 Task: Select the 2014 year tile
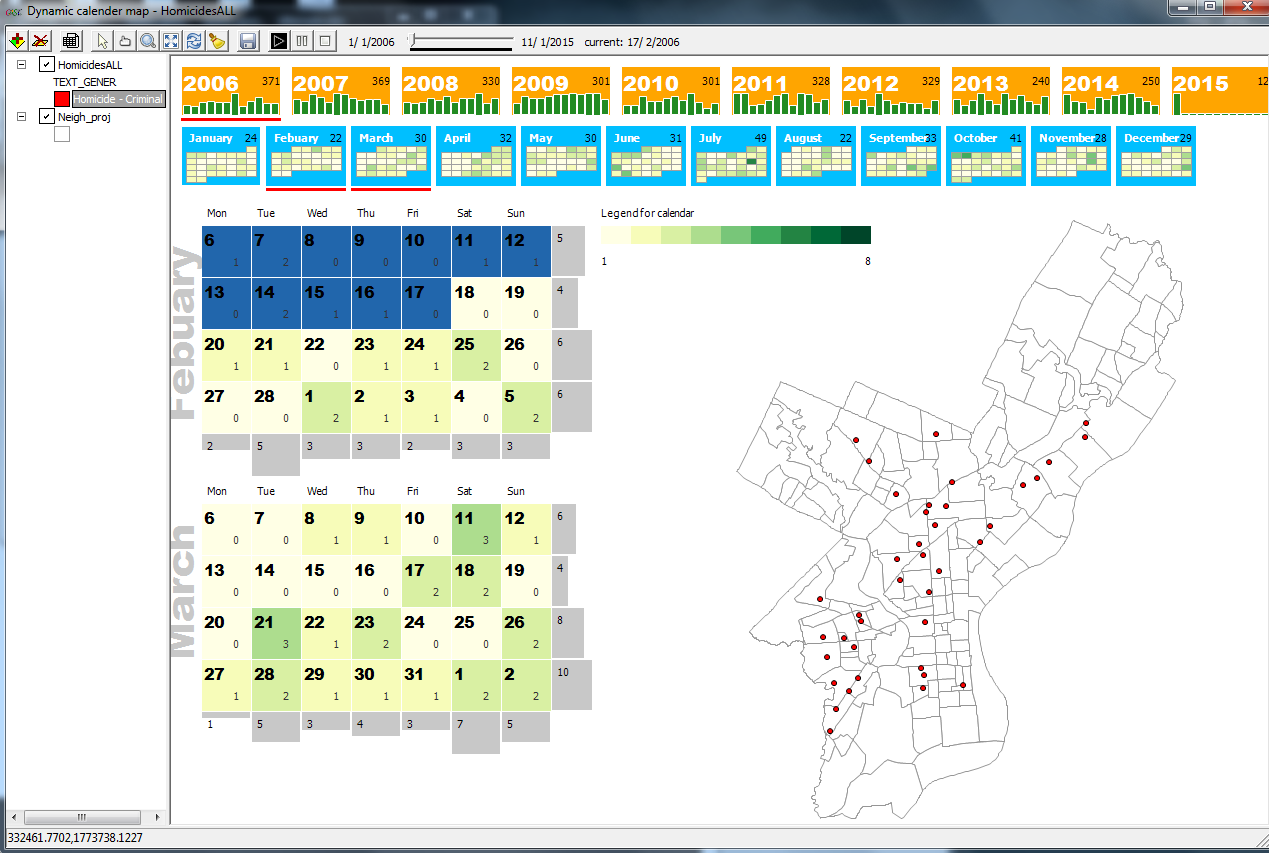pyautogui.click(x=1112, y=92)
